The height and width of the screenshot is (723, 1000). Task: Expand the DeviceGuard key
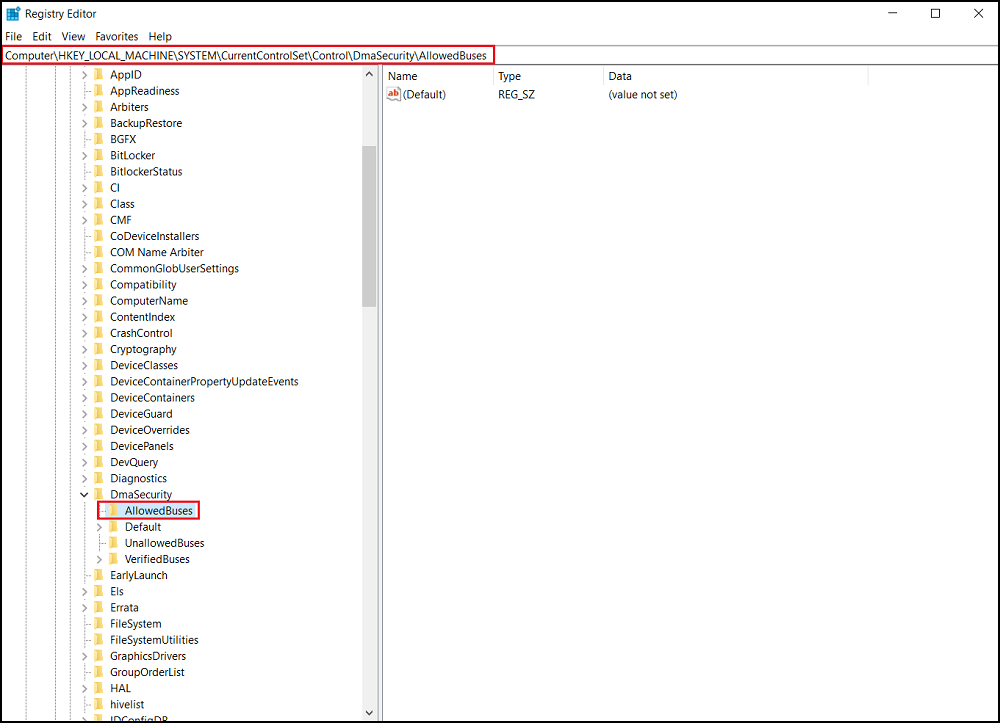tap(84, 413)
